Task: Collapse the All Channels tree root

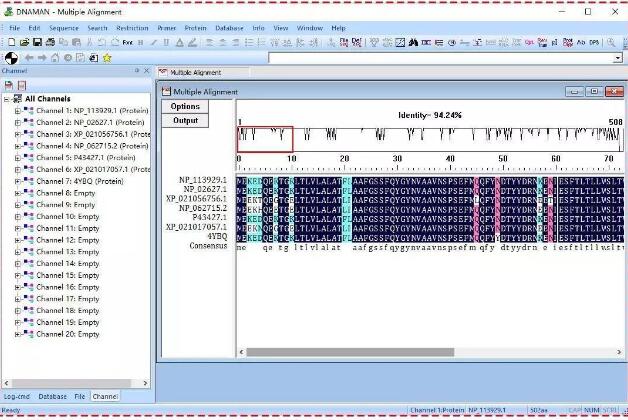Action: (7, 99)
